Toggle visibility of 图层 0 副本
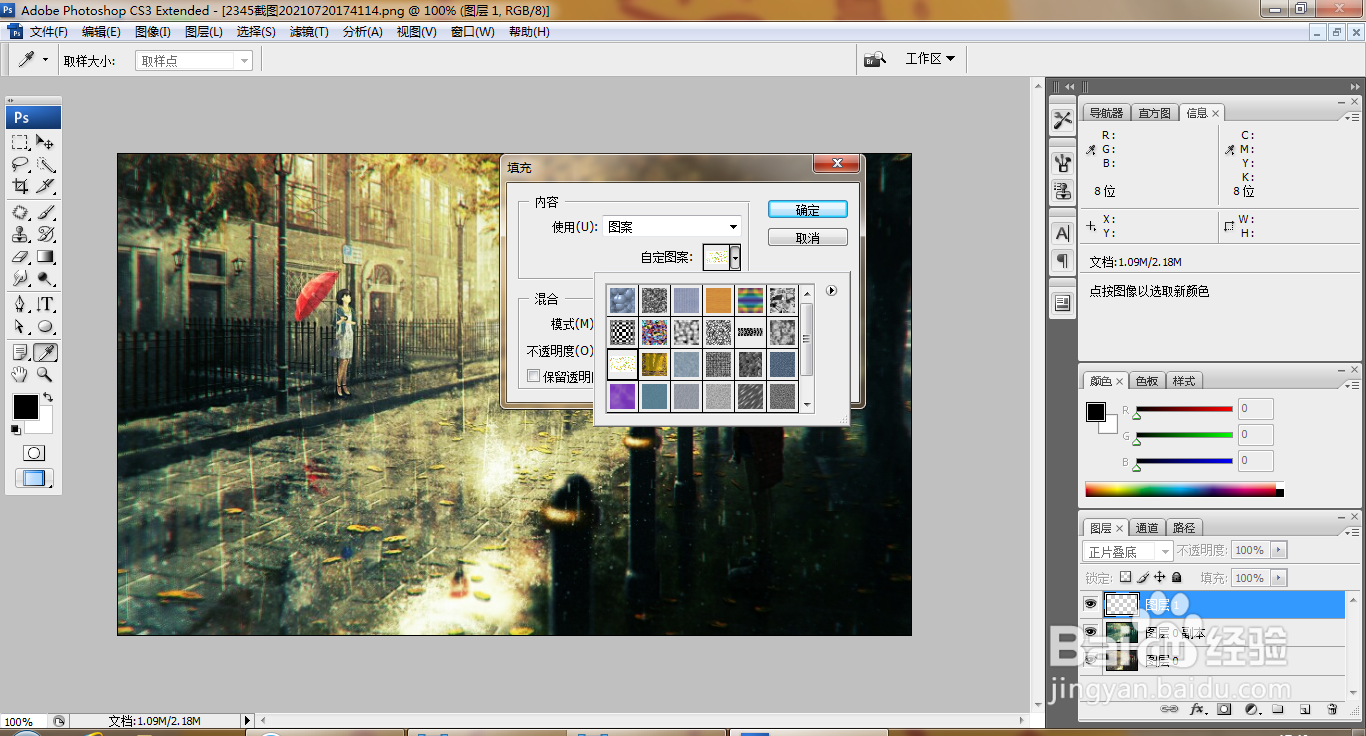 coord(1091,632)
